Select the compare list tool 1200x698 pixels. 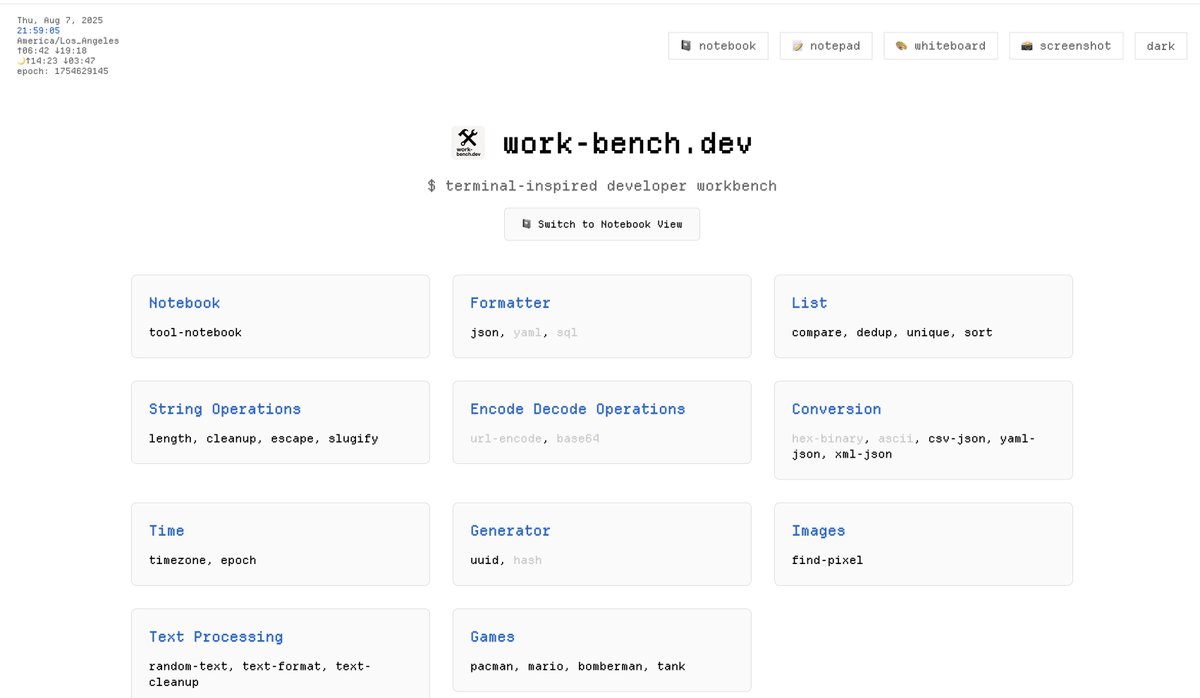tap(816, 332)
